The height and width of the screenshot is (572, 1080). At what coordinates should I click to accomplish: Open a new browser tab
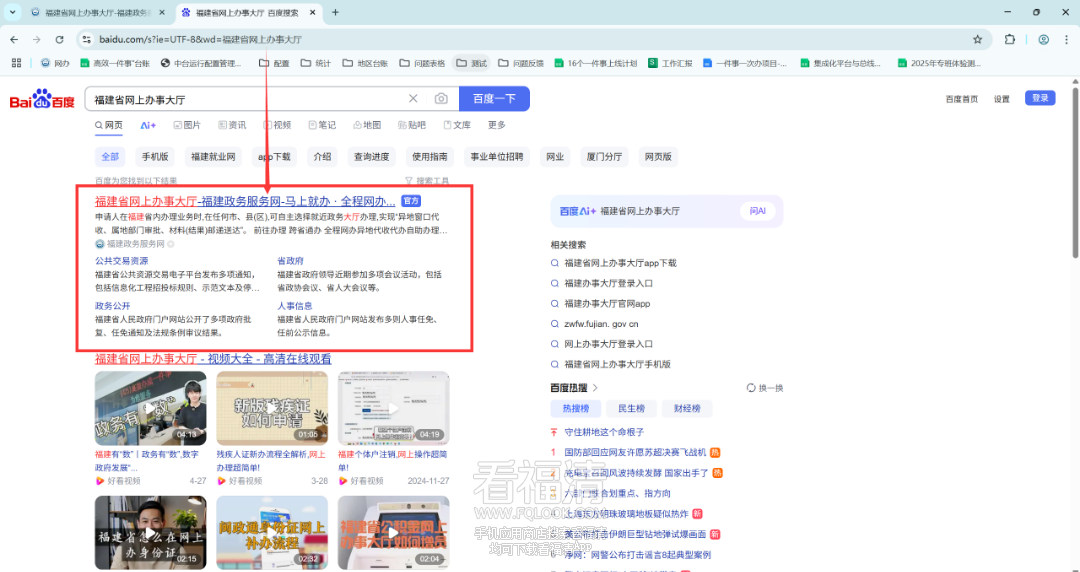(x=335, y=12)
